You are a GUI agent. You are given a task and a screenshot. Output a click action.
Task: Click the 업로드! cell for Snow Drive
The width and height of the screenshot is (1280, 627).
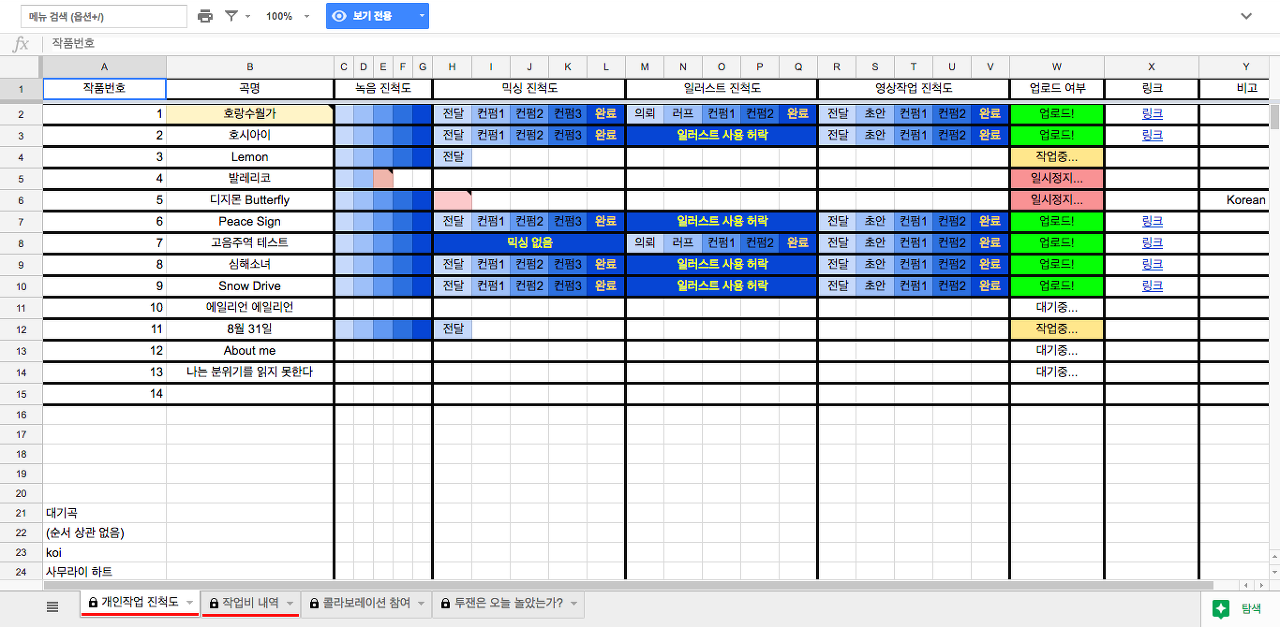tap(1056, 286)
